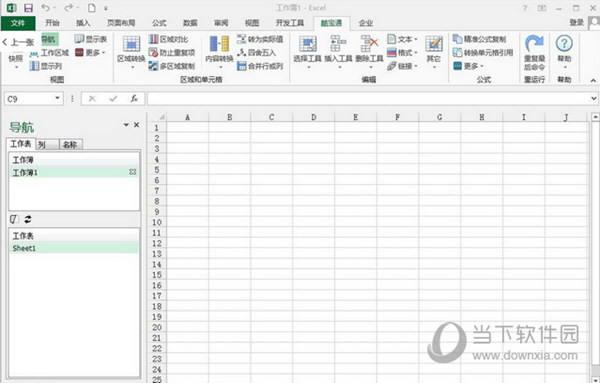
Task: Switch to the 插入 insert tab
Action: pos(83,23)
